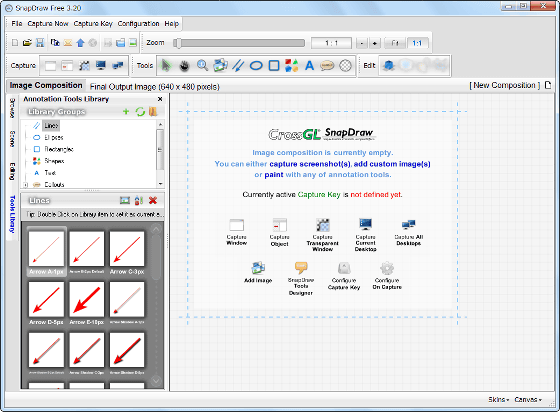Screen dimensions: 560x412
Task: Click the first Edit toolbar icon
Action: pos(388,66)
